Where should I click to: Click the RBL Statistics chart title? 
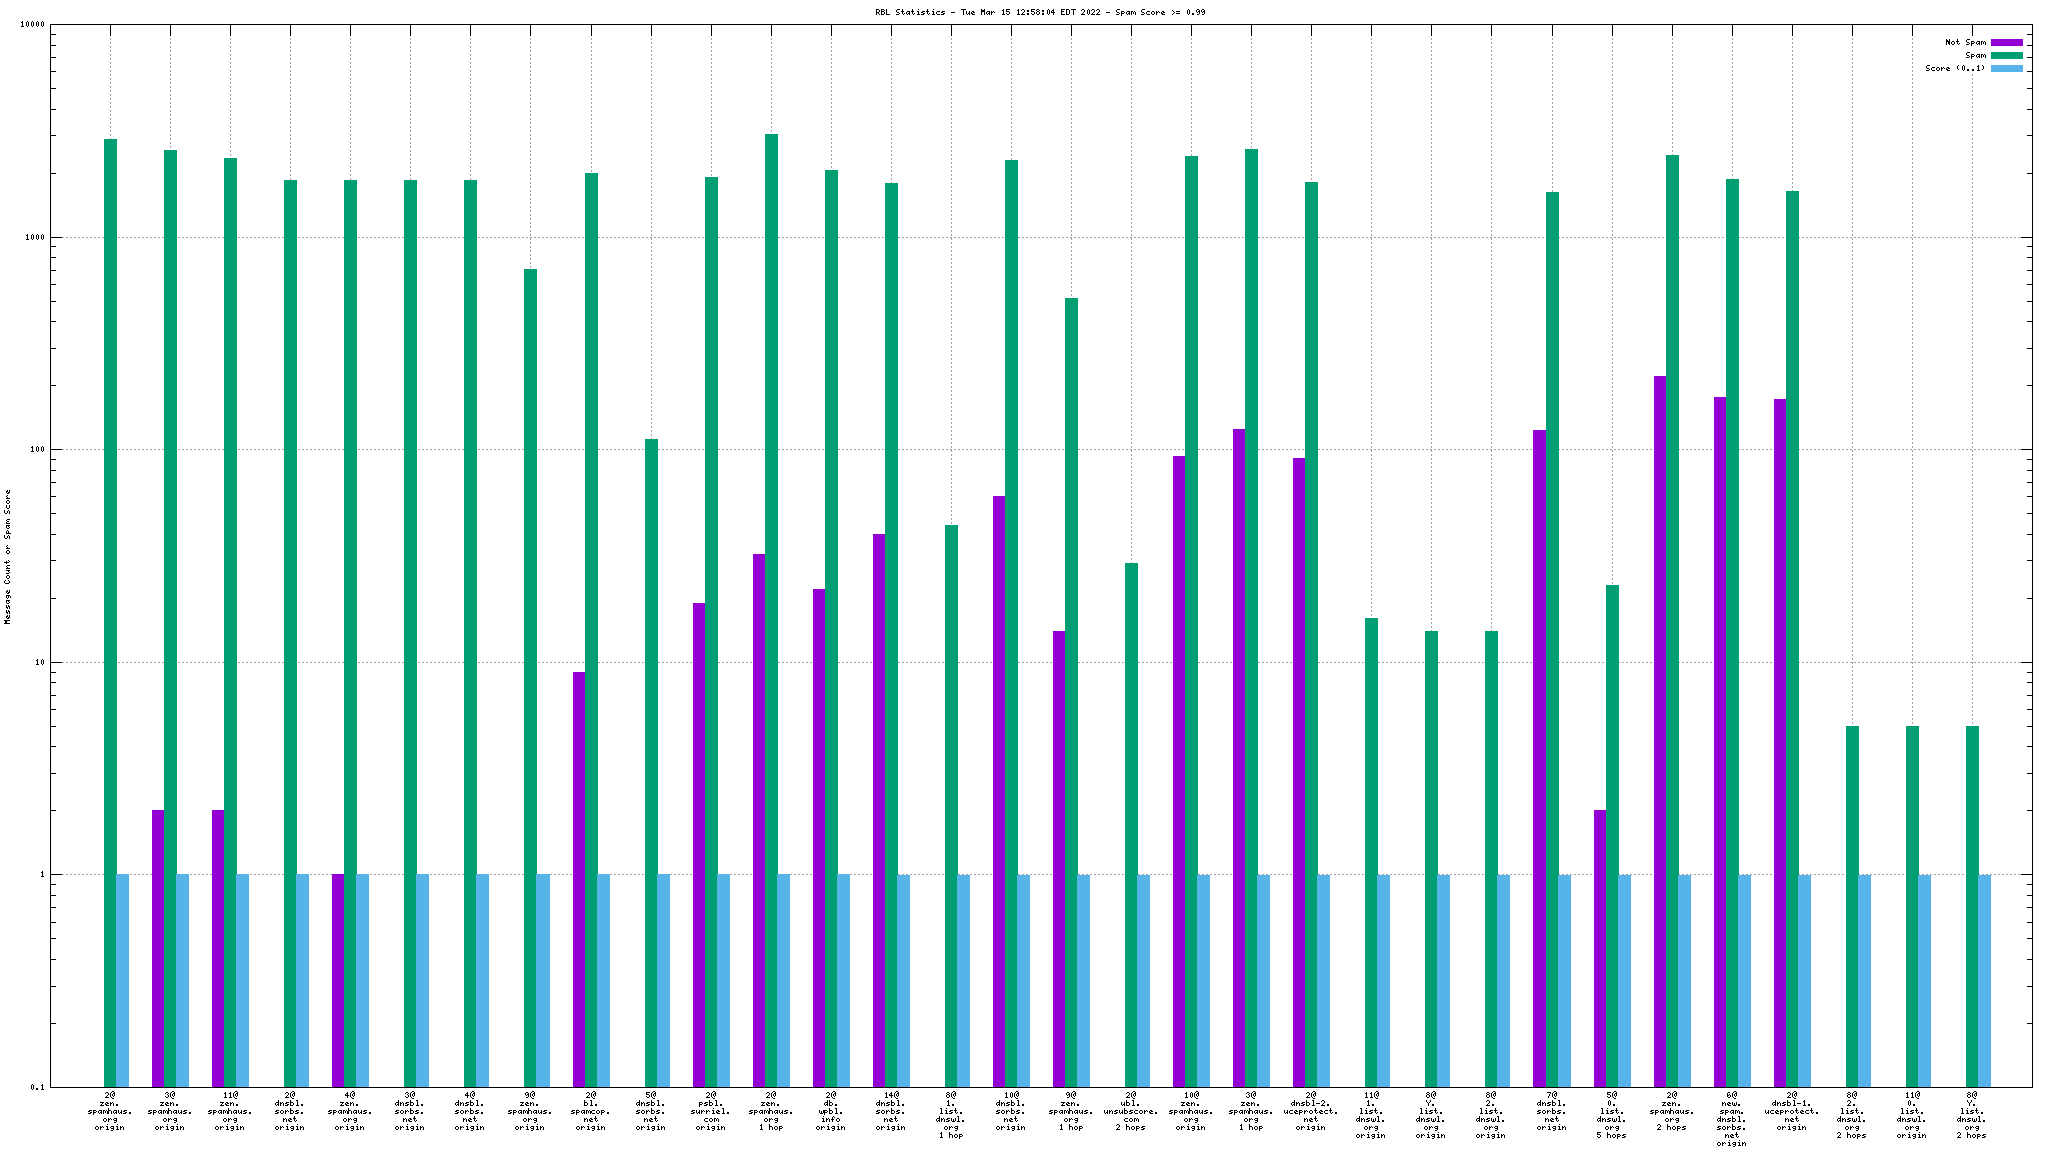pyautogui.click(x=1040, y=12)
